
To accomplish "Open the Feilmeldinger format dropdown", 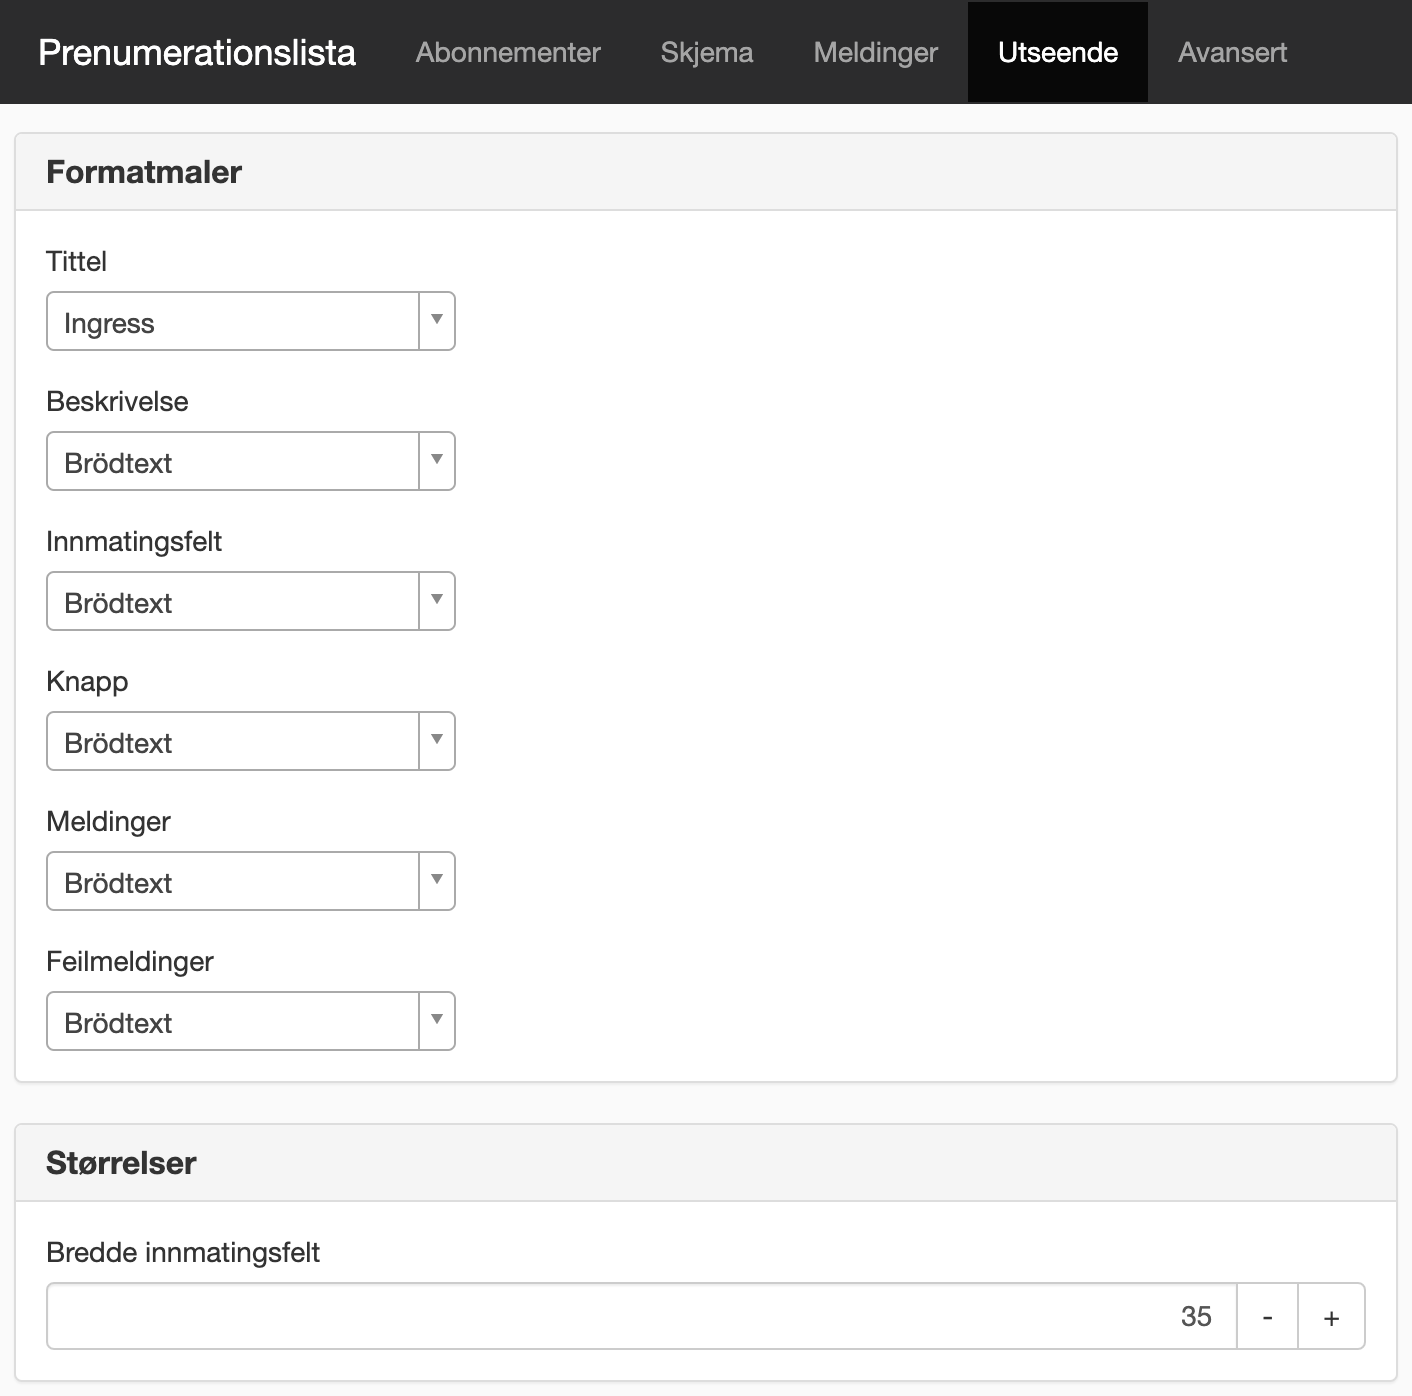I will tap(251, 1021).
